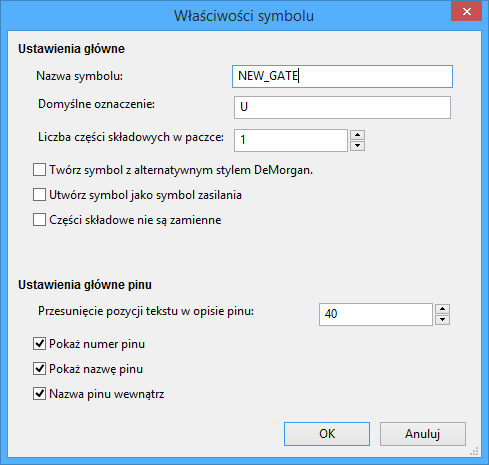Click the resize grip in the dialog corner

coord(475,451)
